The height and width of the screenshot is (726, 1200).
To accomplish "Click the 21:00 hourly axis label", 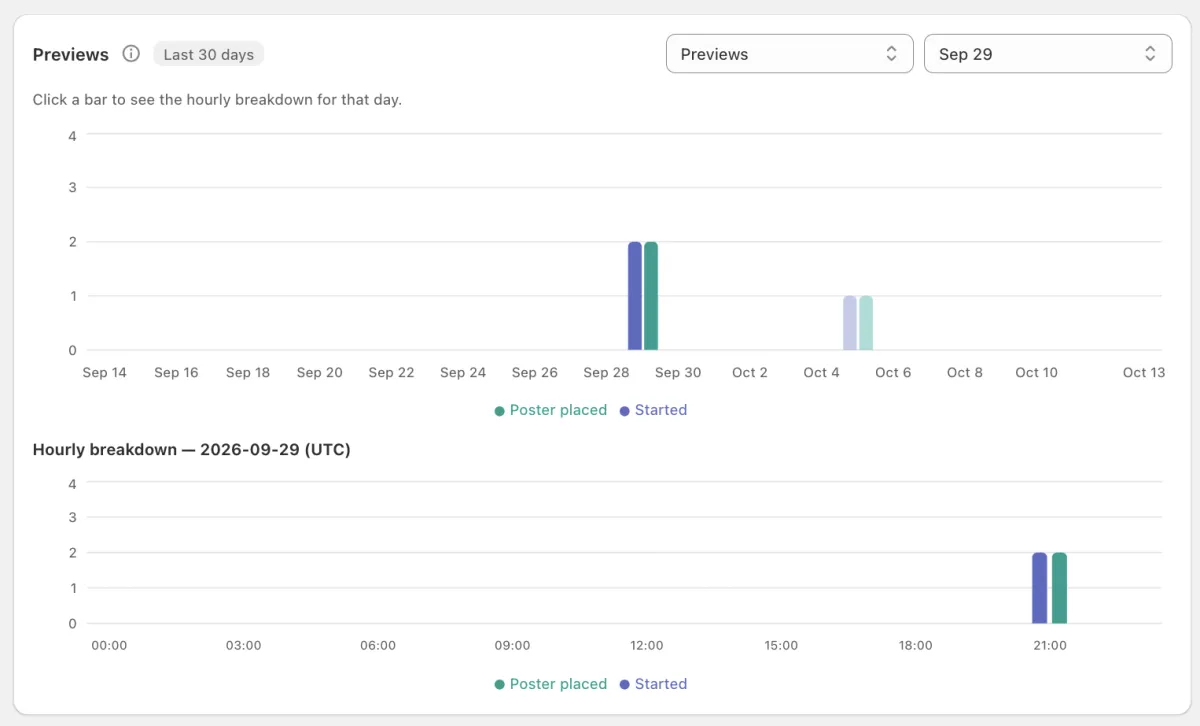I will [1049, 645].
